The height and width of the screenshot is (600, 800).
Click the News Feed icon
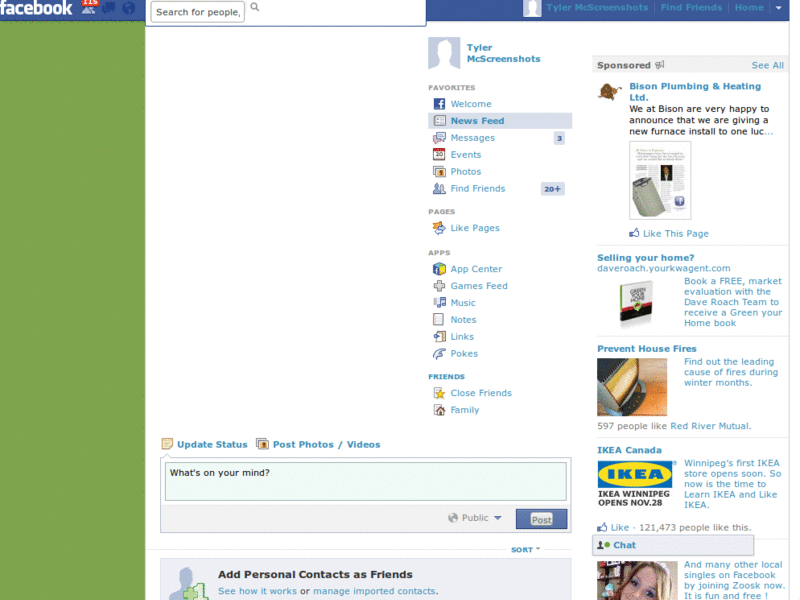coord(439,121)
